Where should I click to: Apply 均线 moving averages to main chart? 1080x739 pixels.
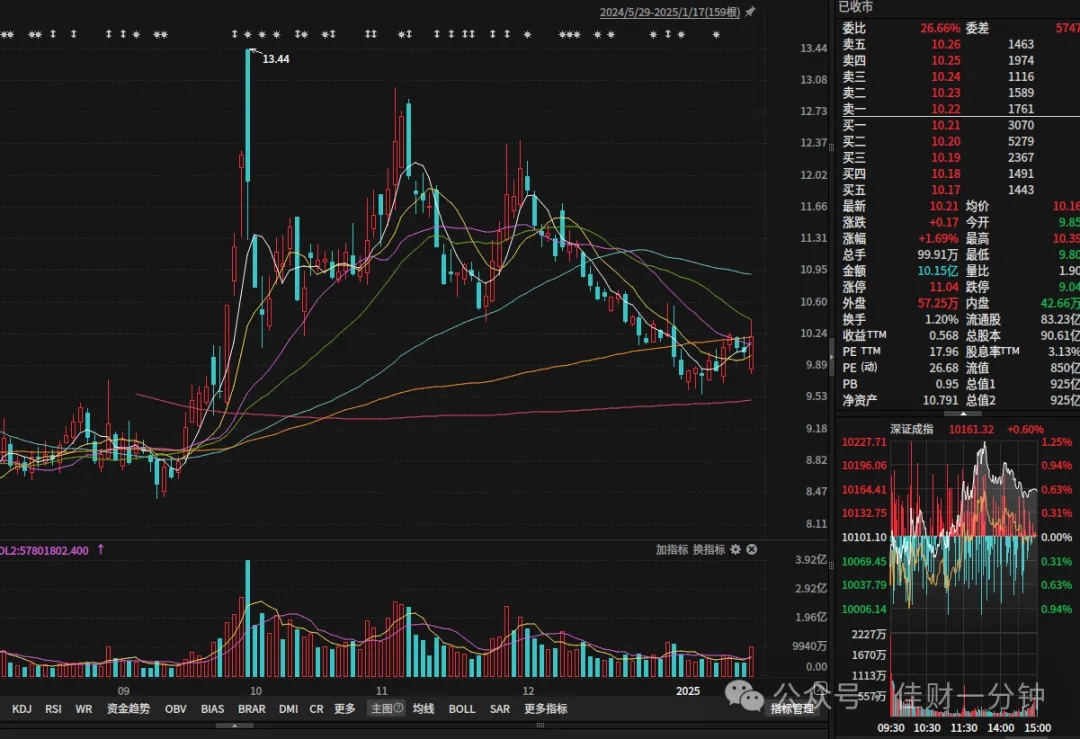tap(424, 709)
